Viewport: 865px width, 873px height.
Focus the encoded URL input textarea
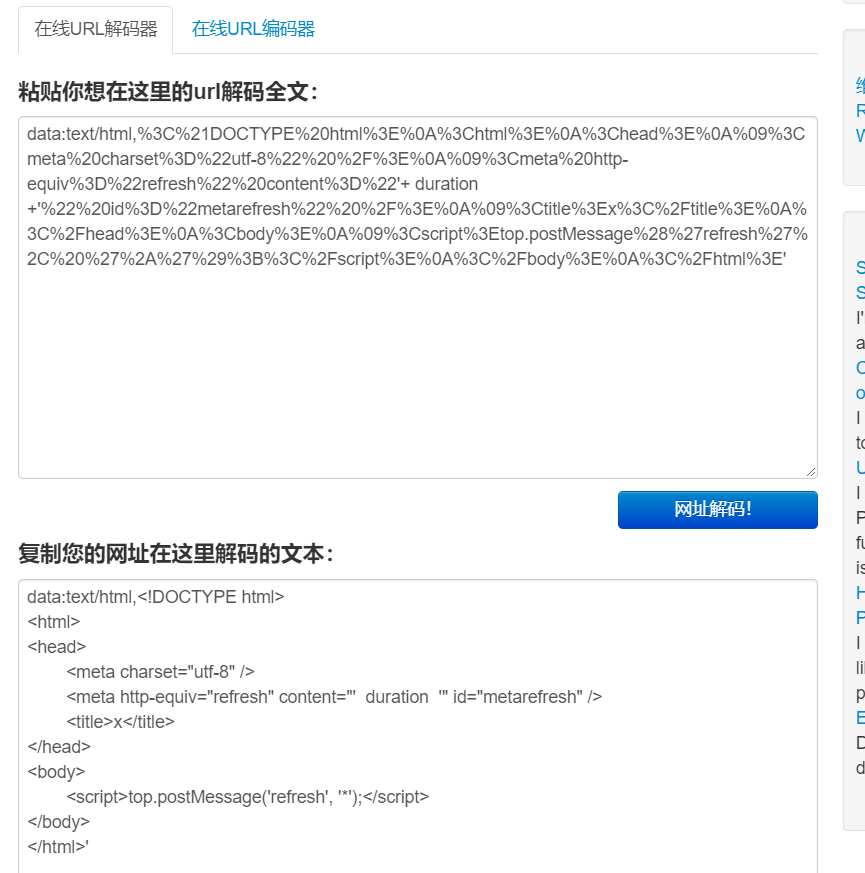click(x=418, y=297)
